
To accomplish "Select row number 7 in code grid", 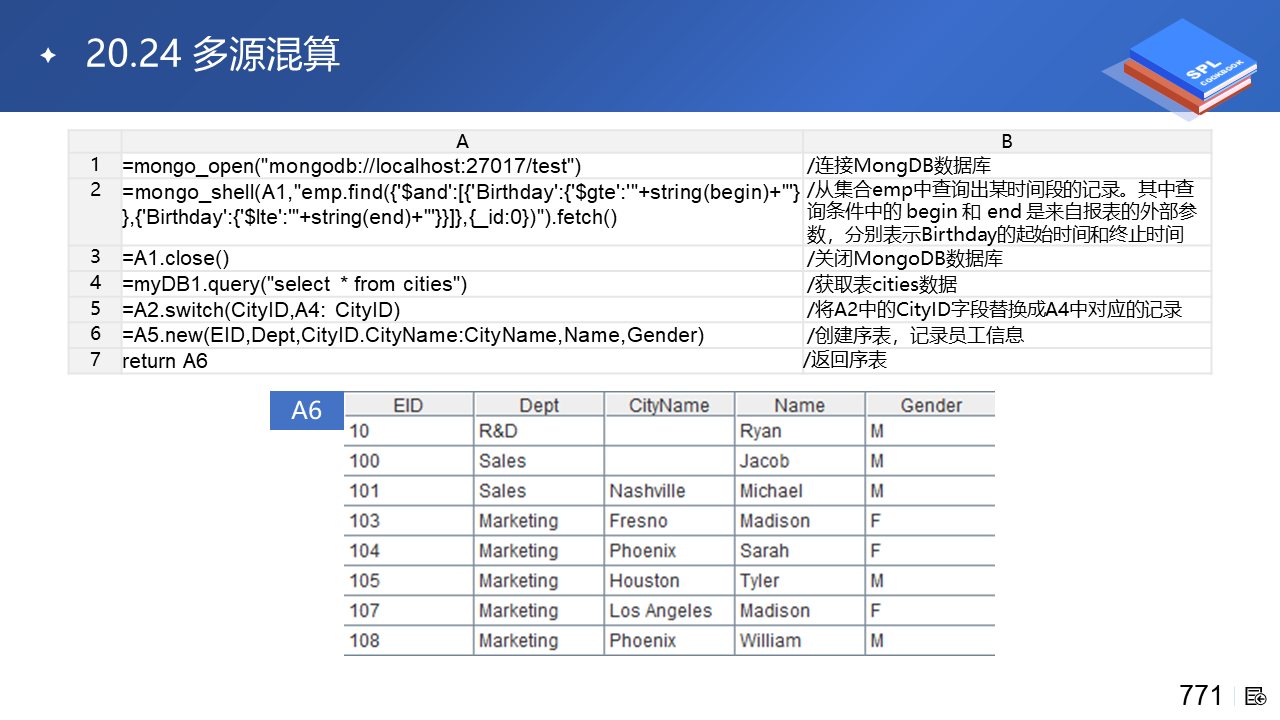I will click(x=95, y=360).
